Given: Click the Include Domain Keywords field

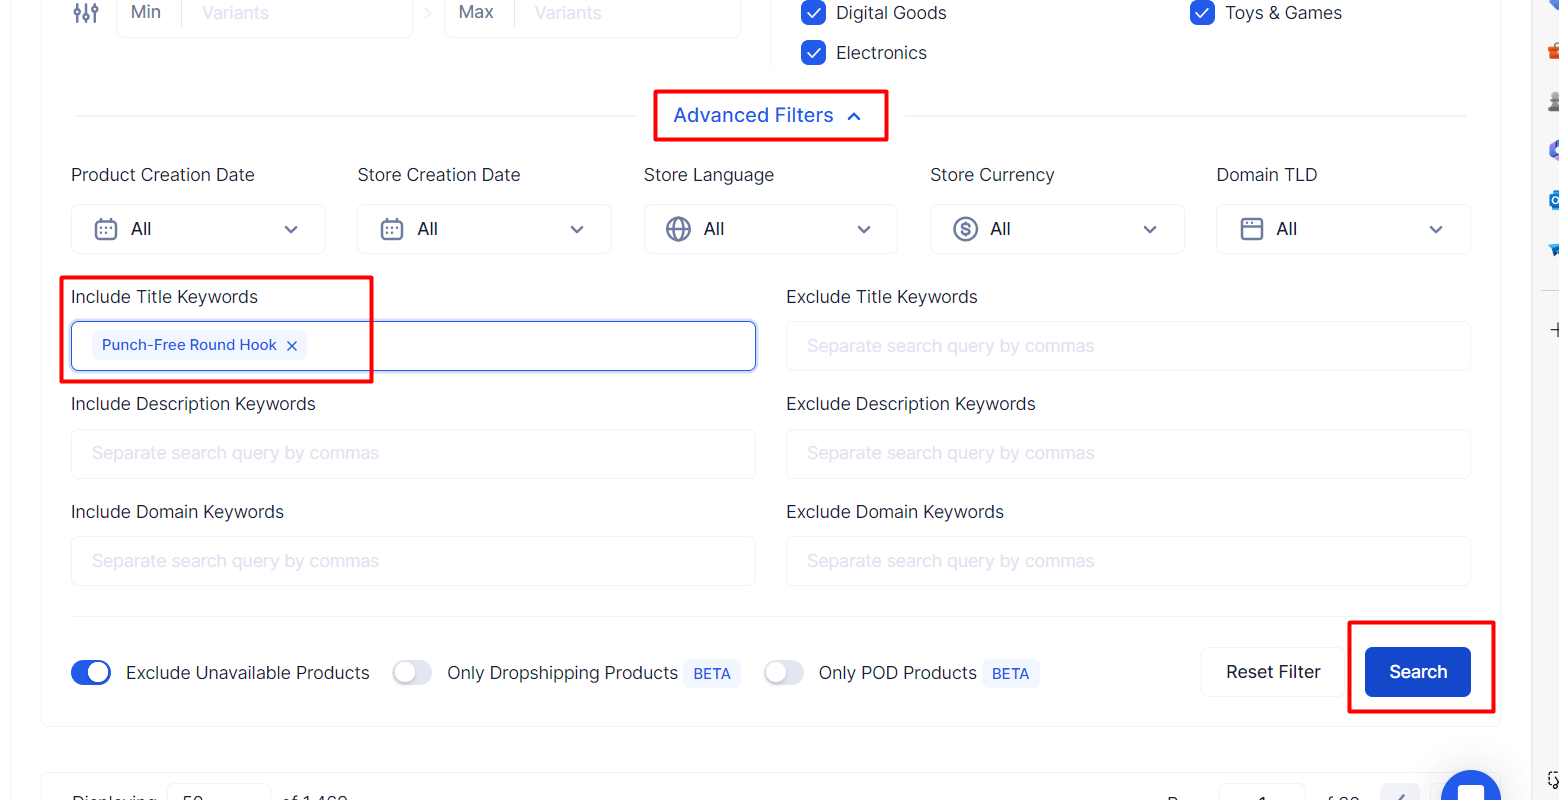Looking at the screenshot, I should [x=413, y=561].
